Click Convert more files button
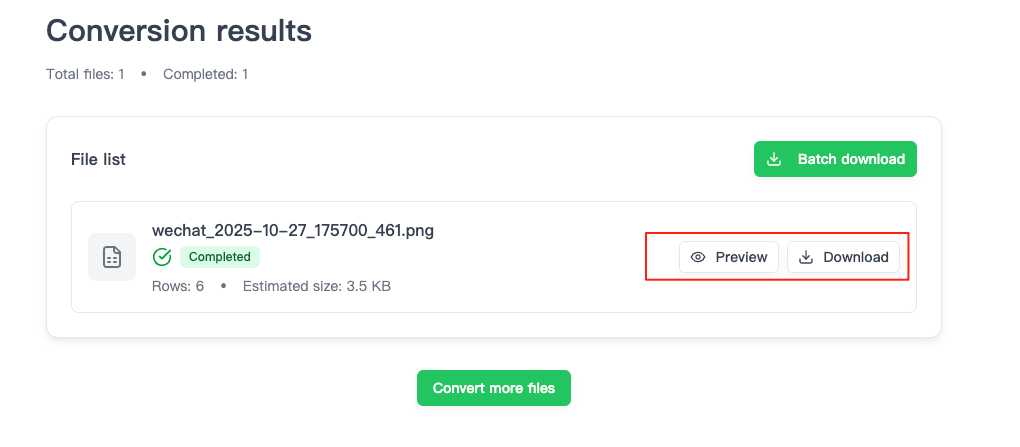Image resolution: width=1020 pixels, height=447 pixels. click(x=493, y=388)
